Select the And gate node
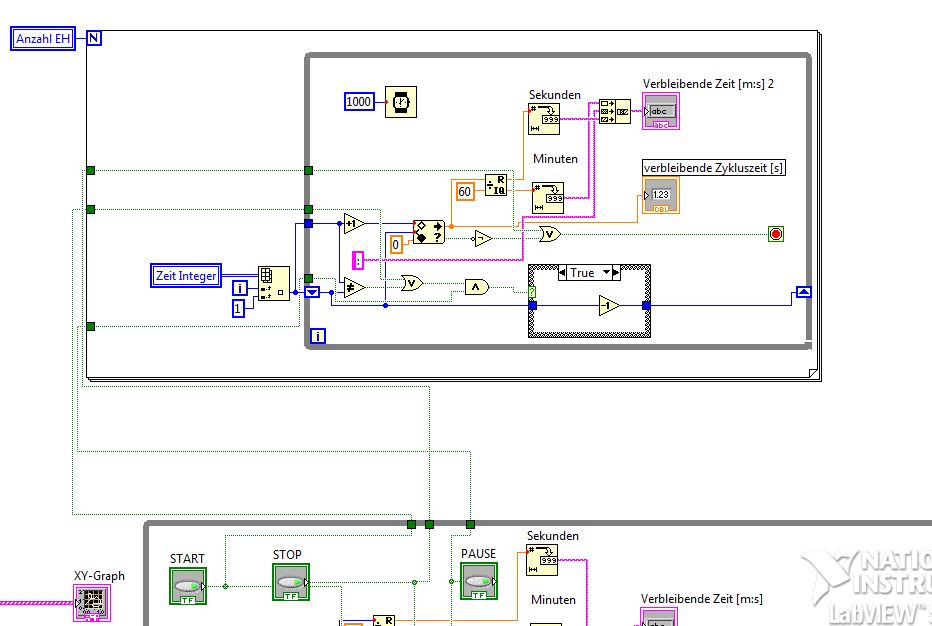The height and width of the screenshot is (626, 932). [x=477, y=287]
